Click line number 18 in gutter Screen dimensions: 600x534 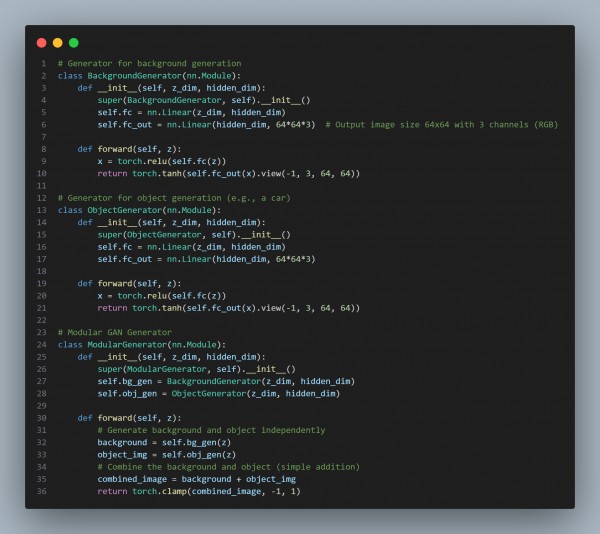tap(41, 272)
